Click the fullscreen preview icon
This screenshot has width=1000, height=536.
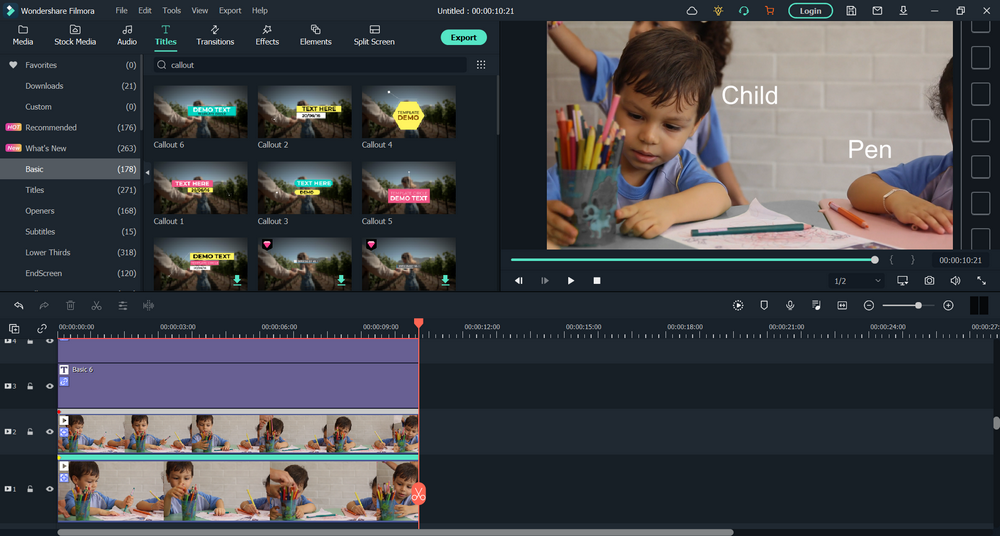click(x=982, y=281)
